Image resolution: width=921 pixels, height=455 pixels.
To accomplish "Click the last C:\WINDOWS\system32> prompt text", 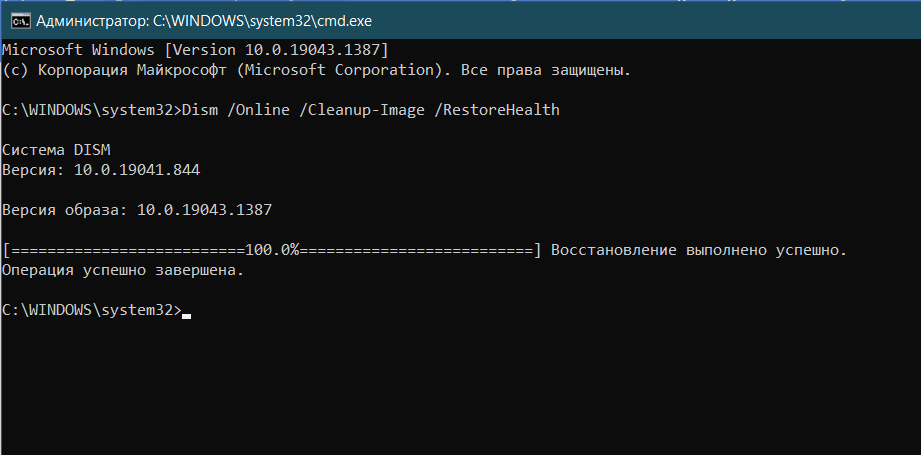I will [92, 310].
